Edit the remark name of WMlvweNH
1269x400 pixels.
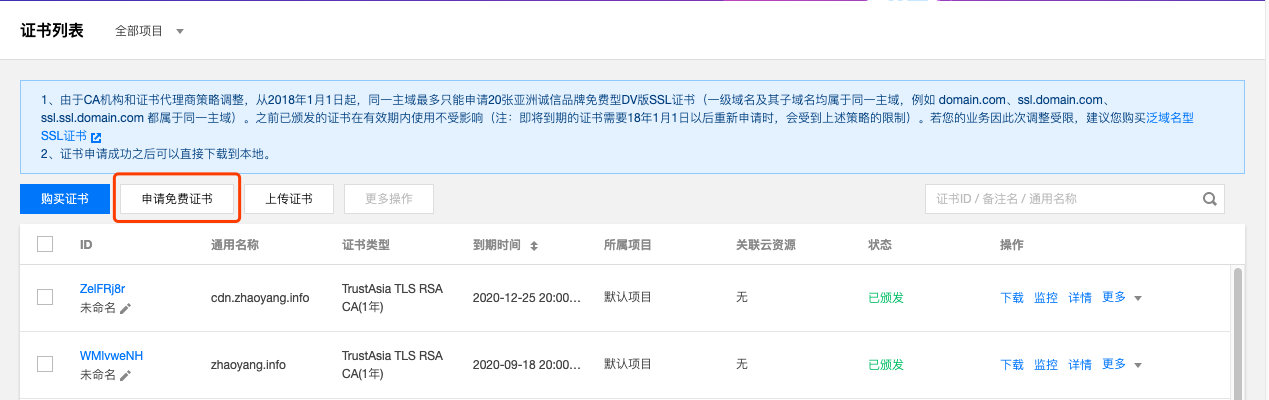125,376
